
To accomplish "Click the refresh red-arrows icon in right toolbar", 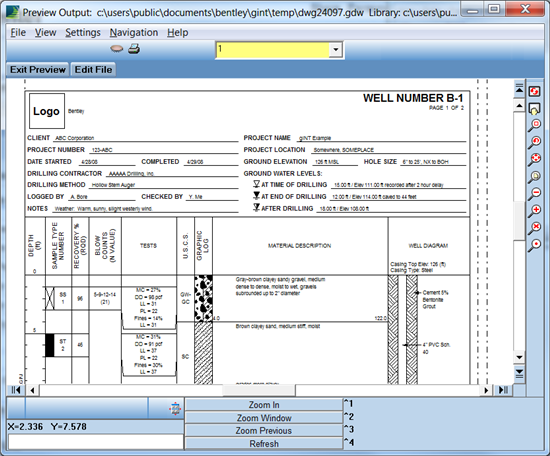I will pos(534,92).
